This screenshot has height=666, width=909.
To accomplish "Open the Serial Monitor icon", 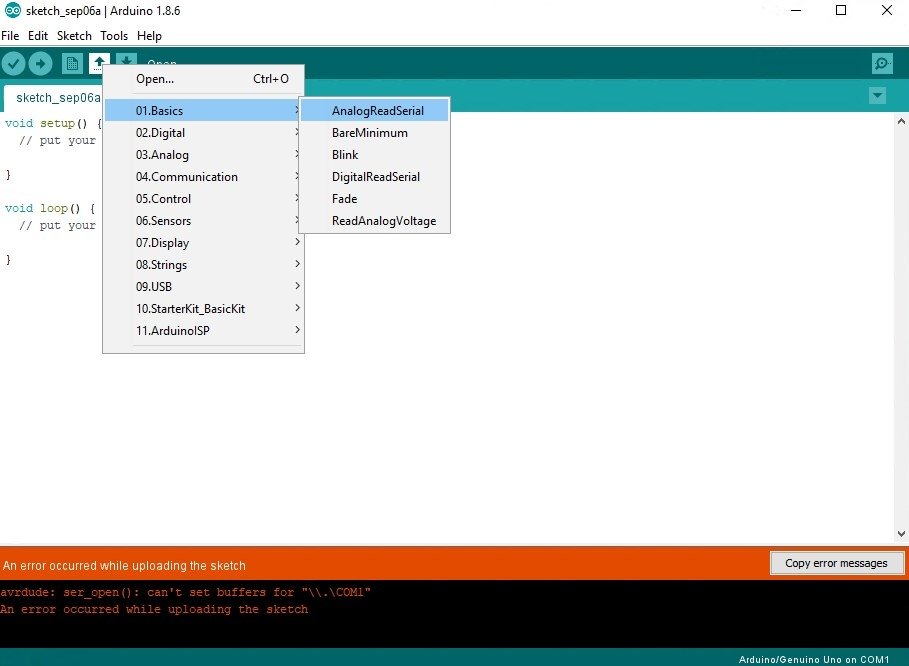I will tap(881, 63).
